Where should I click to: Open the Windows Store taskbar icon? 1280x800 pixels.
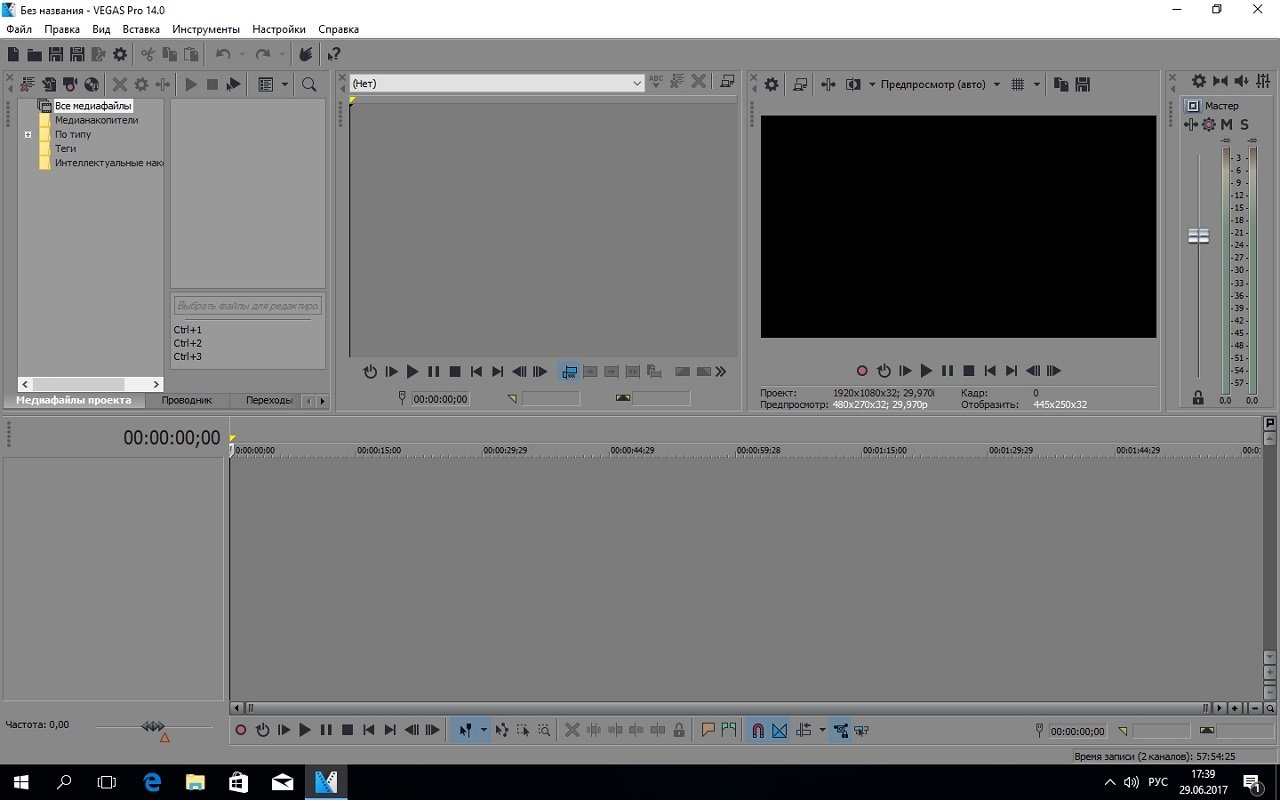pyautogui.click(x=239, y=782)
